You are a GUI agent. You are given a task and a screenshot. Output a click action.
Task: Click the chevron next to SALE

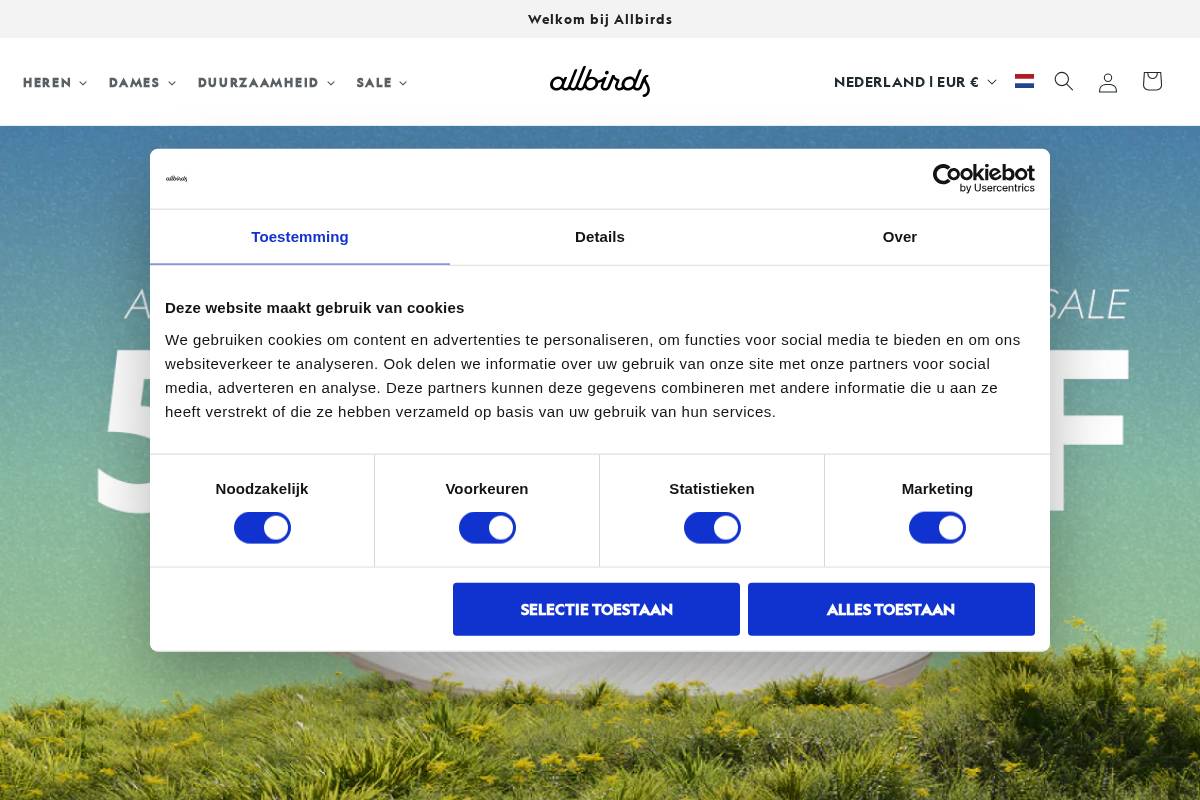tap(403, 83)
